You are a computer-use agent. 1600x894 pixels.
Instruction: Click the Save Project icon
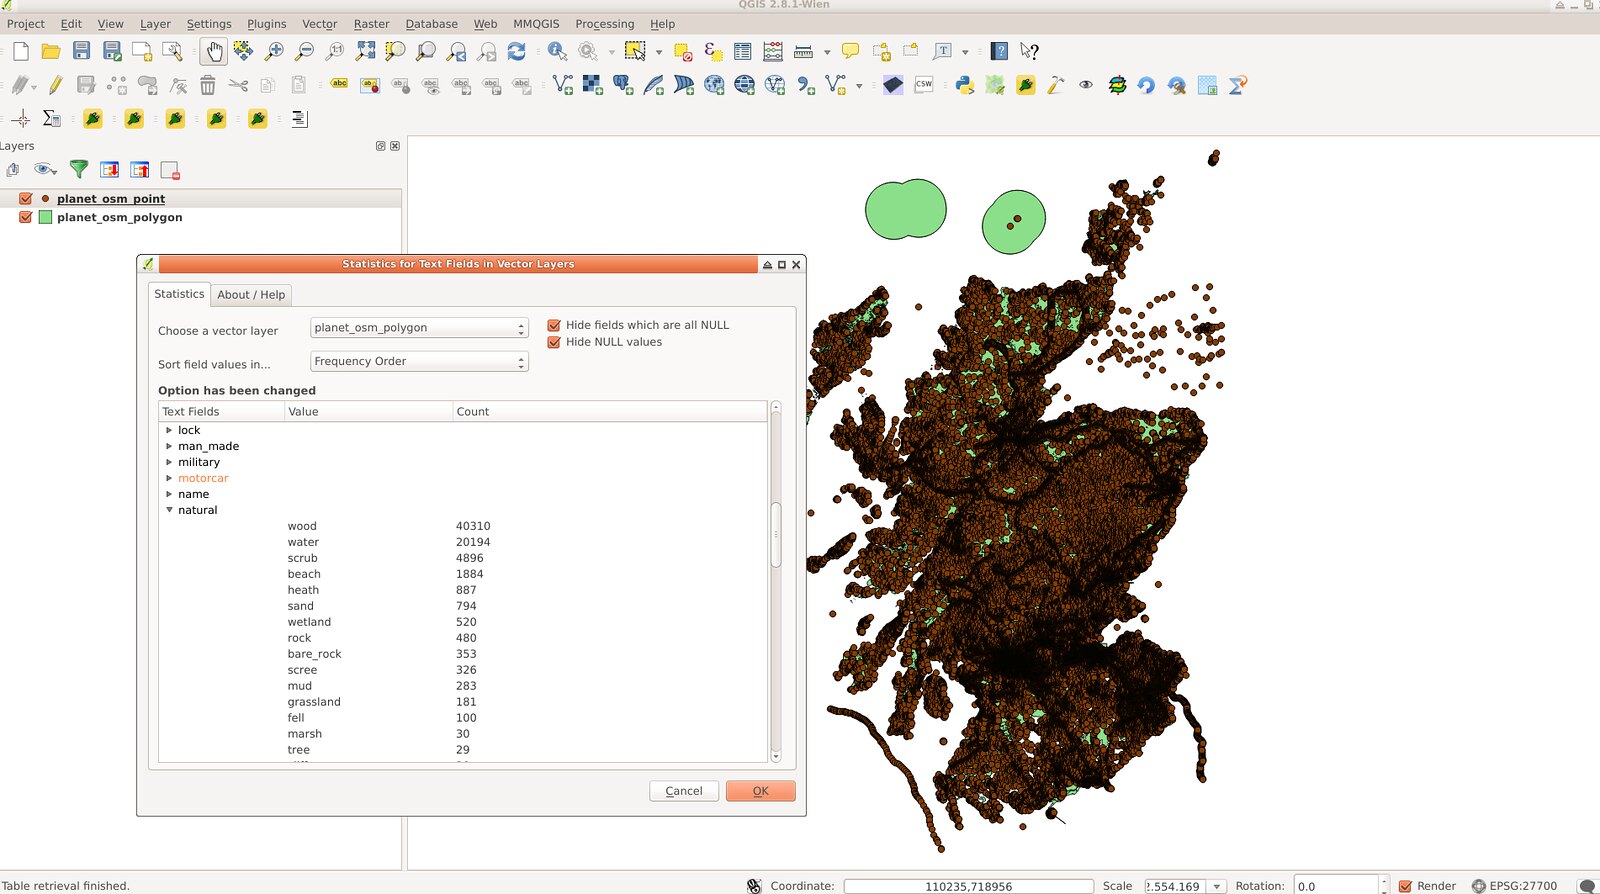click(82, 51)
